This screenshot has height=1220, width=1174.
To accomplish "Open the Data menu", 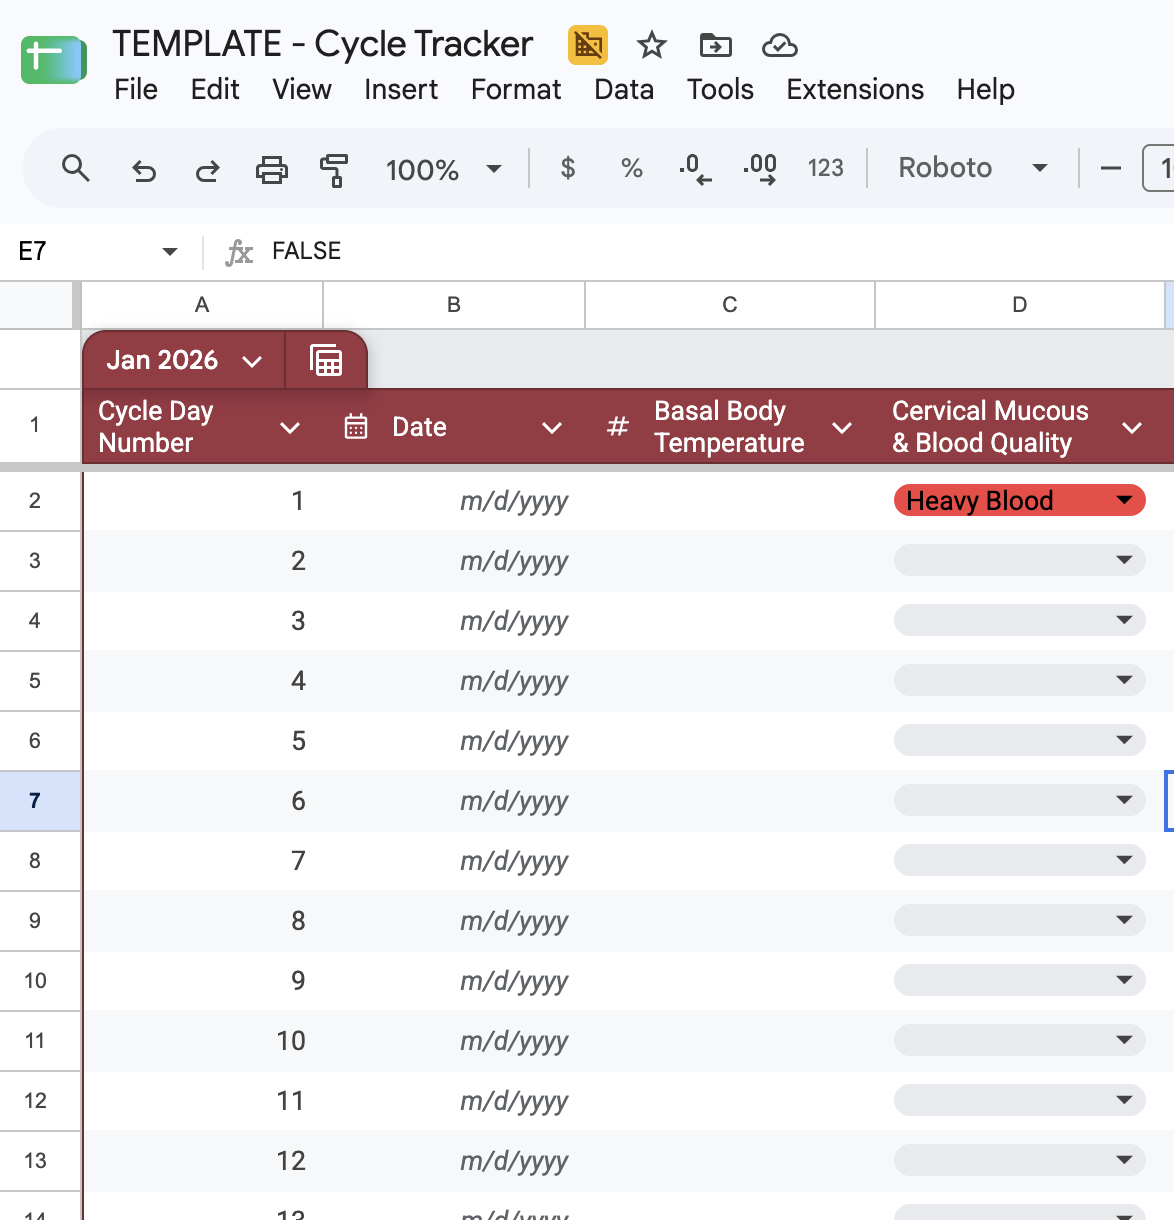I will (x=624, y=90).
